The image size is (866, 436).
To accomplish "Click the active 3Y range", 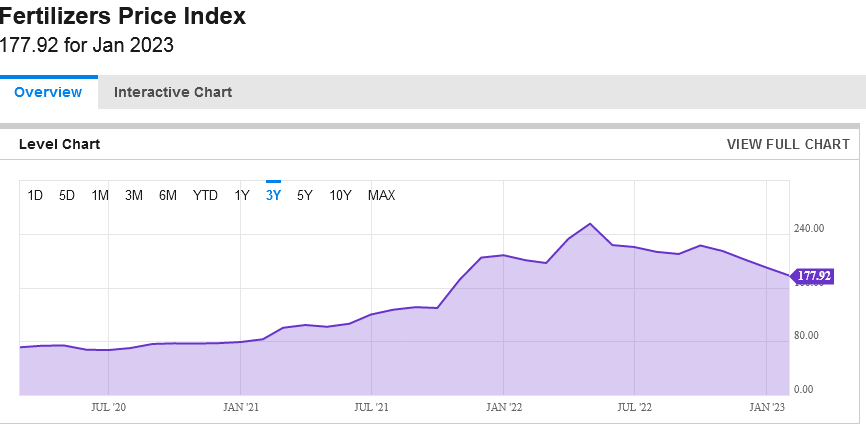I will (273, 195).
